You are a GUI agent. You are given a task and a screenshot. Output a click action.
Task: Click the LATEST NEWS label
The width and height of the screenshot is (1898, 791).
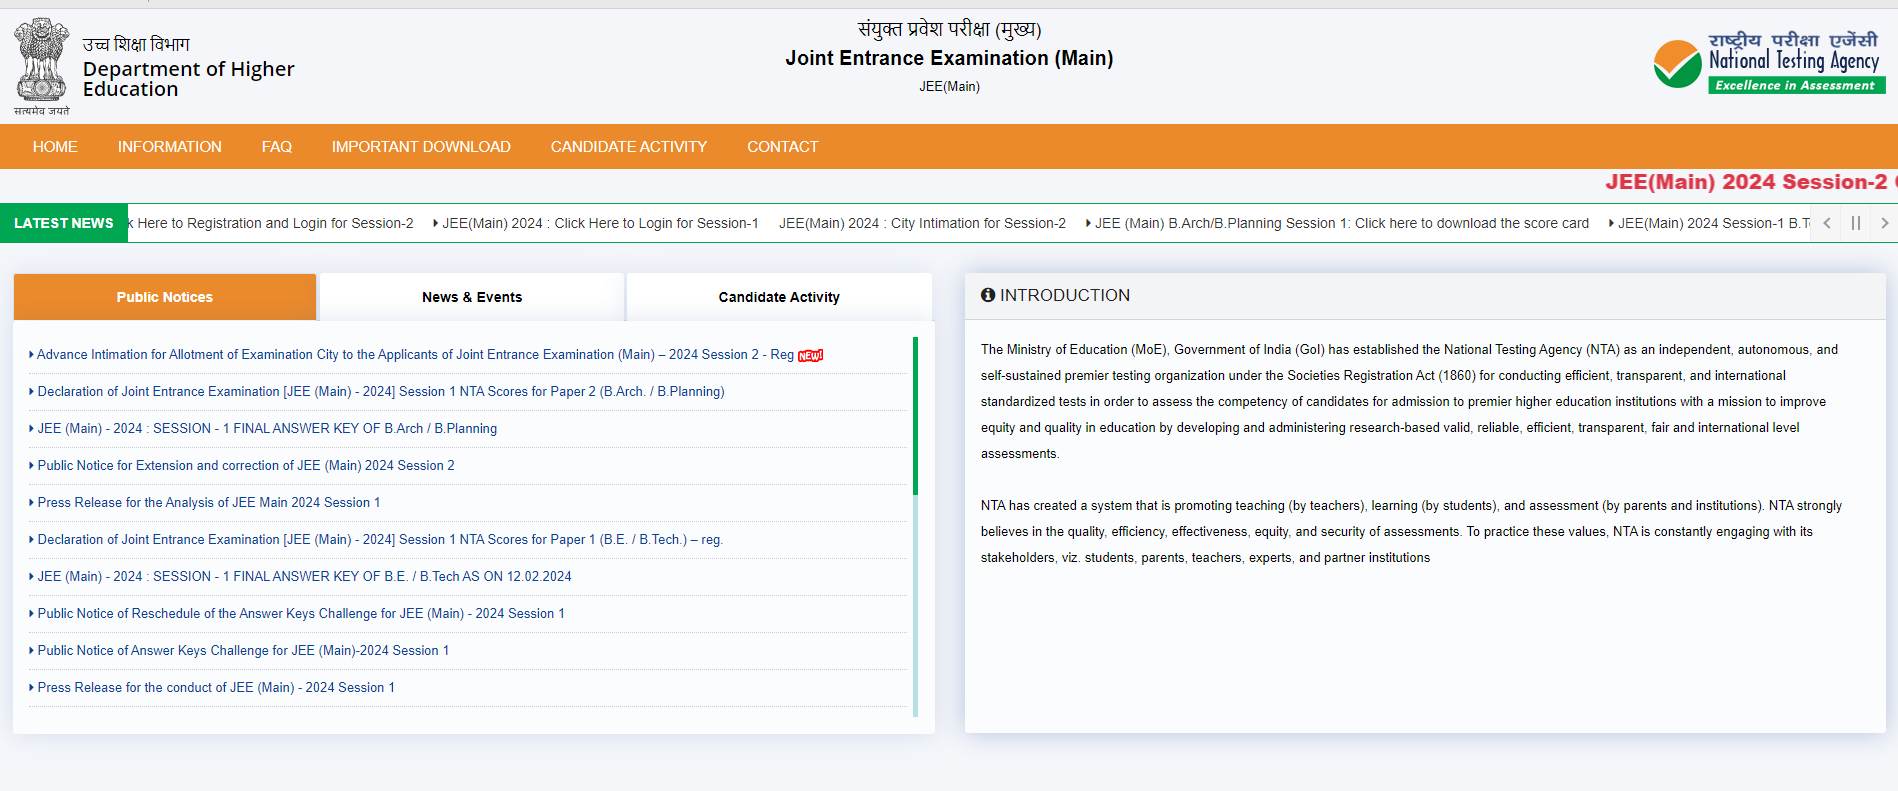(x=64, y=223)
